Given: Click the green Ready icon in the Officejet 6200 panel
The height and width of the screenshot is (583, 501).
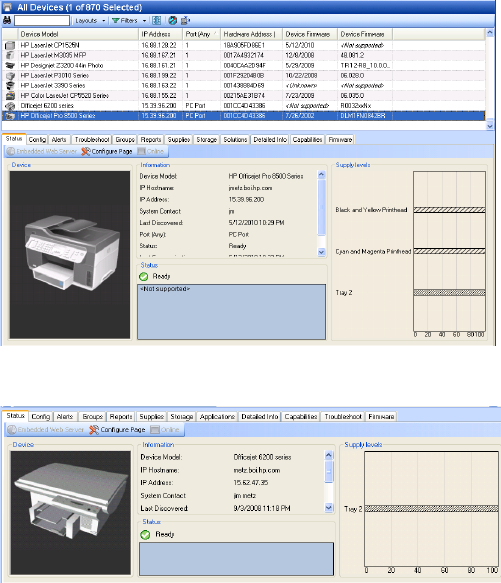Looking at the screenshot, I should tap(145, 535).
